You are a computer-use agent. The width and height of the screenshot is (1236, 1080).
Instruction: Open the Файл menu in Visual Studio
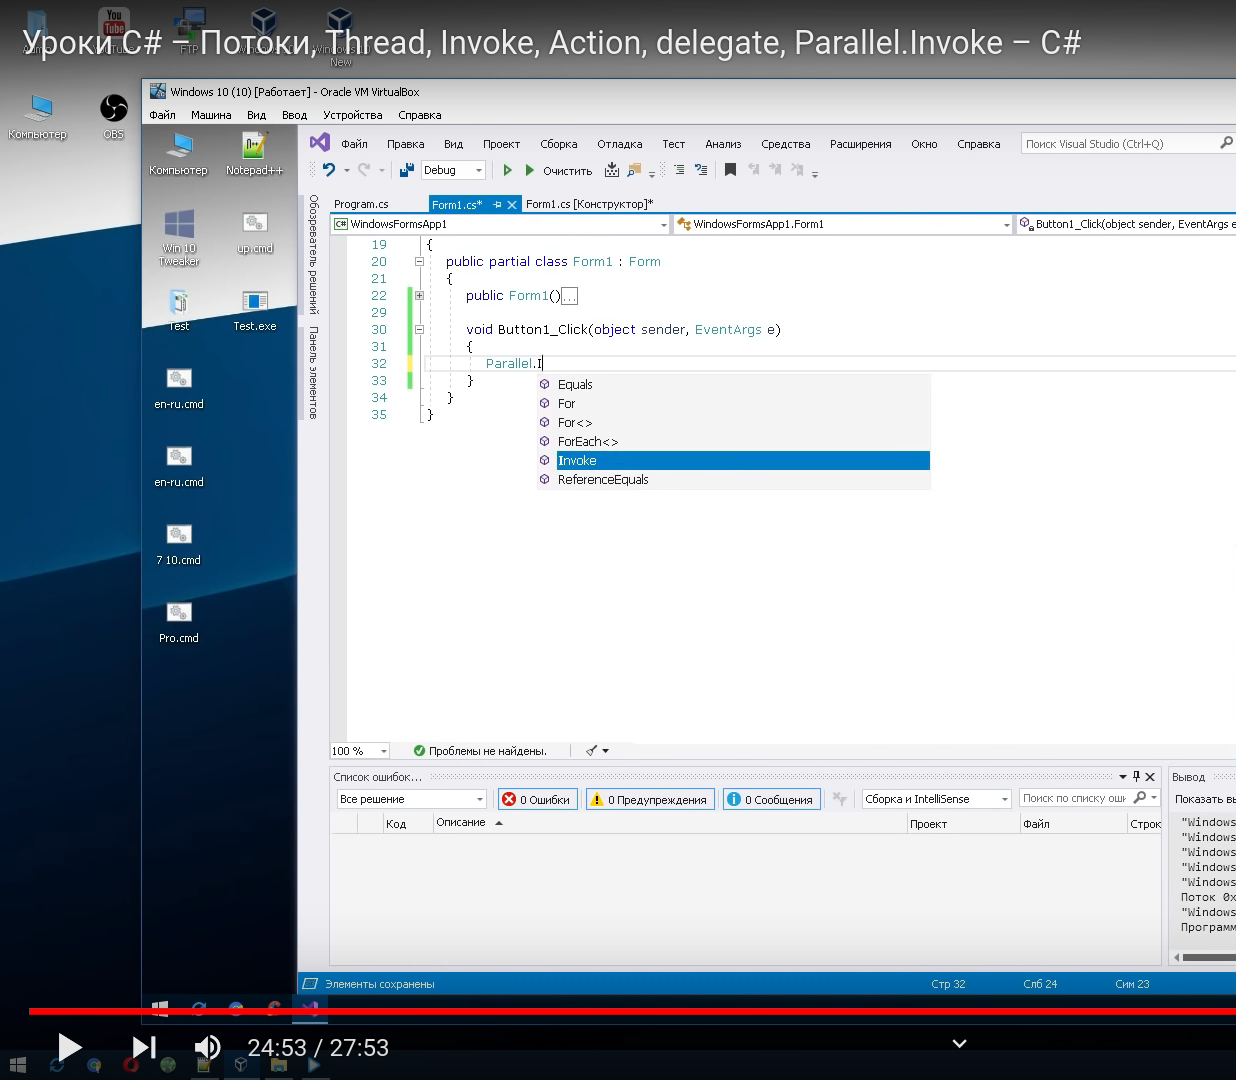(354, 144)
